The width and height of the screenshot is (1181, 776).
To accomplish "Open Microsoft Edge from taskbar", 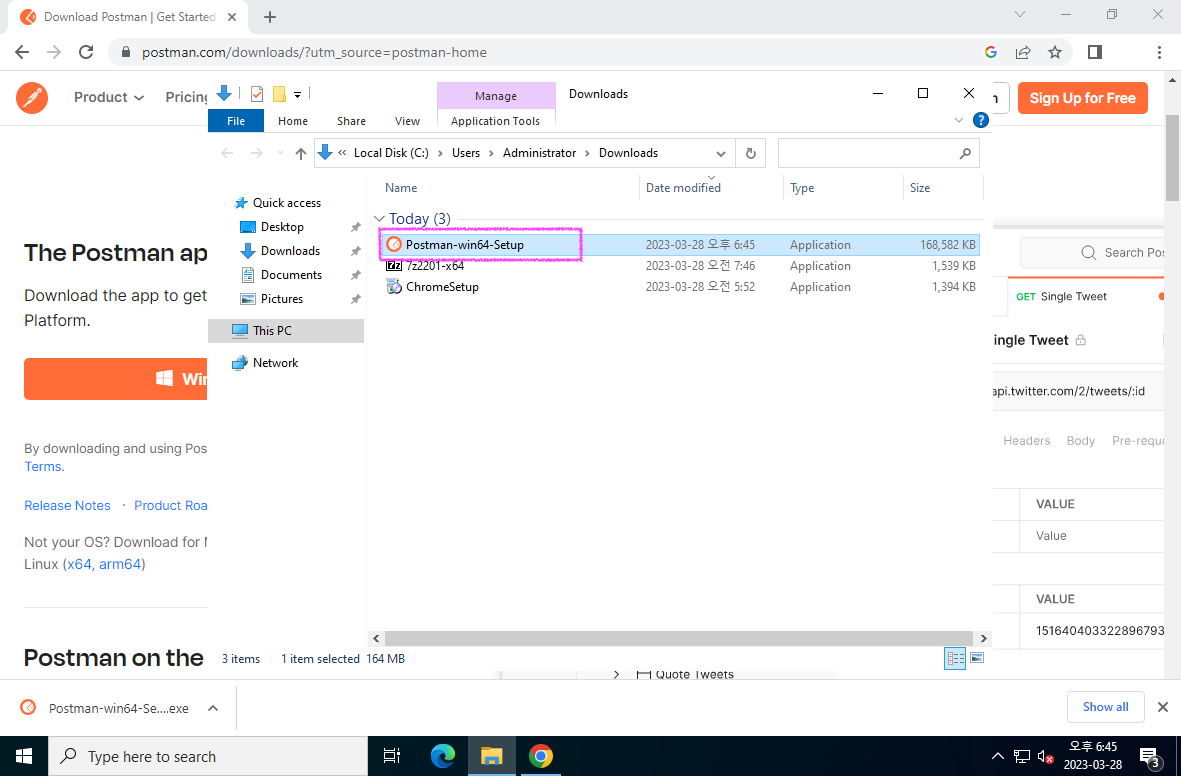I will pos(443,756).
